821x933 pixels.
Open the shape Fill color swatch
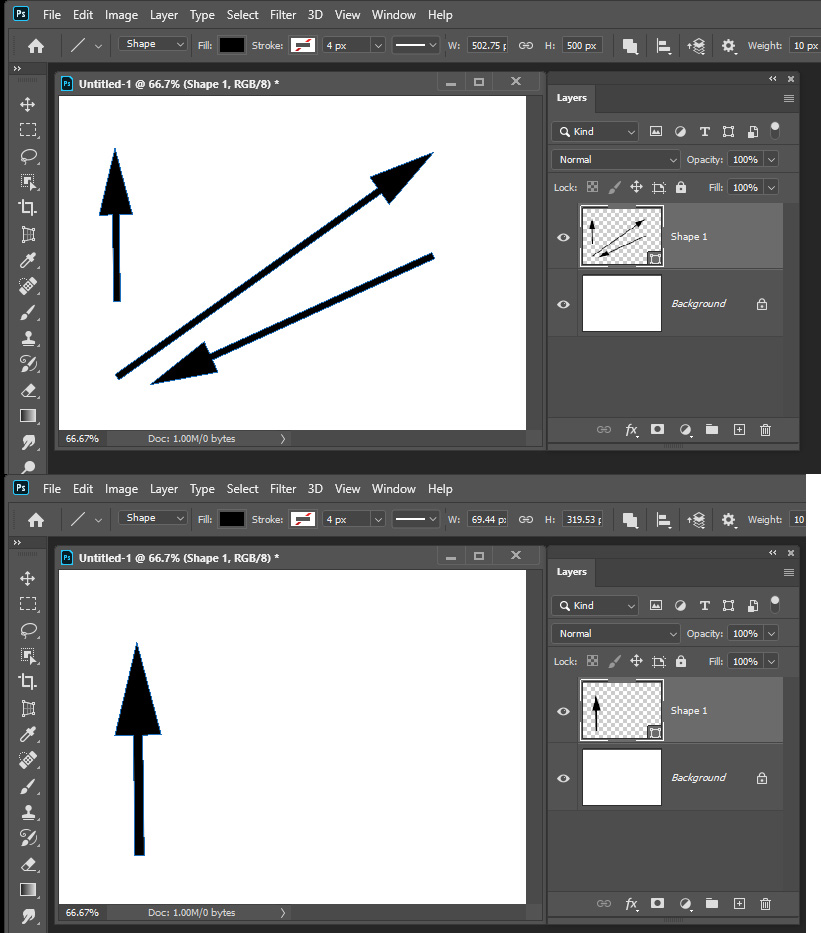tap(232, 45)
